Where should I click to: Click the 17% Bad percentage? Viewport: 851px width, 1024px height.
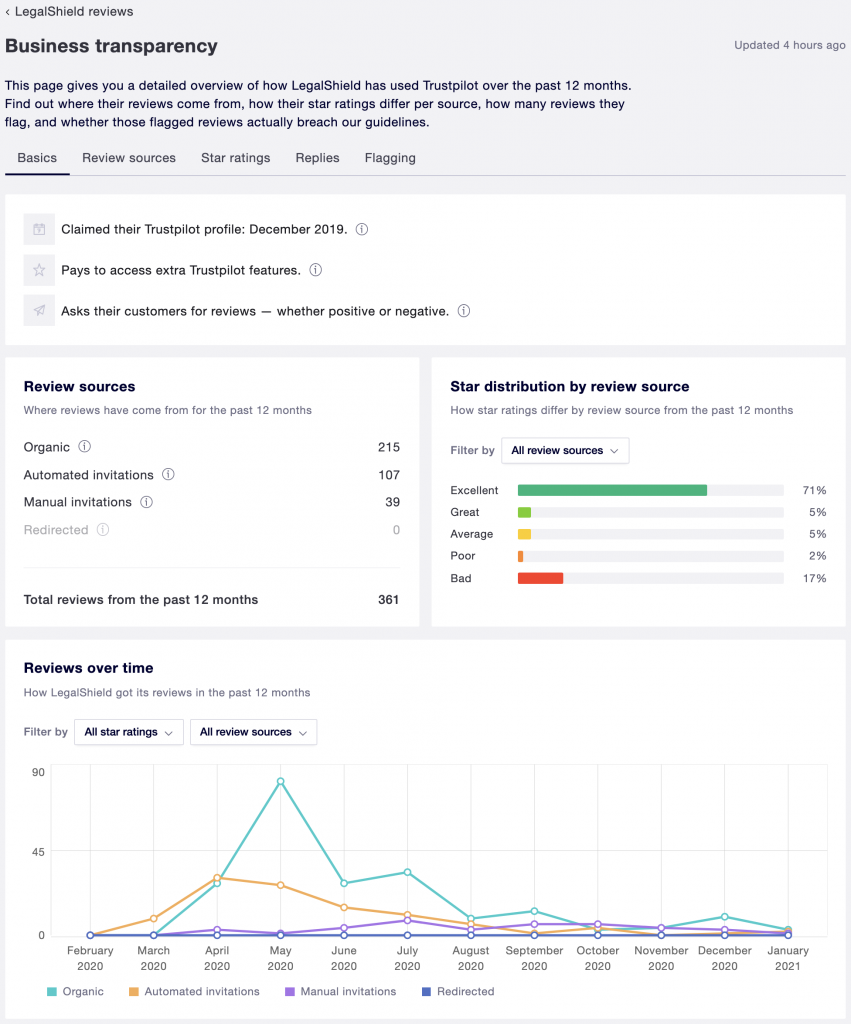[814, 579]
